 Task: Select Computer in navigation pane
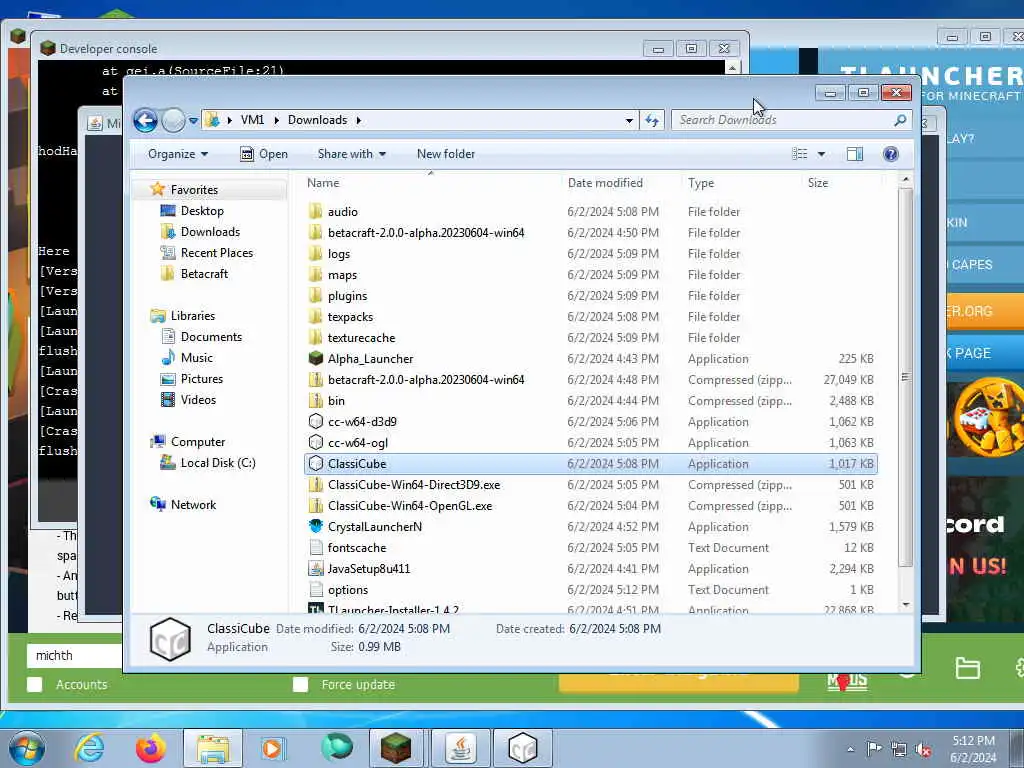pyautogui.click(x=197, y=441)
